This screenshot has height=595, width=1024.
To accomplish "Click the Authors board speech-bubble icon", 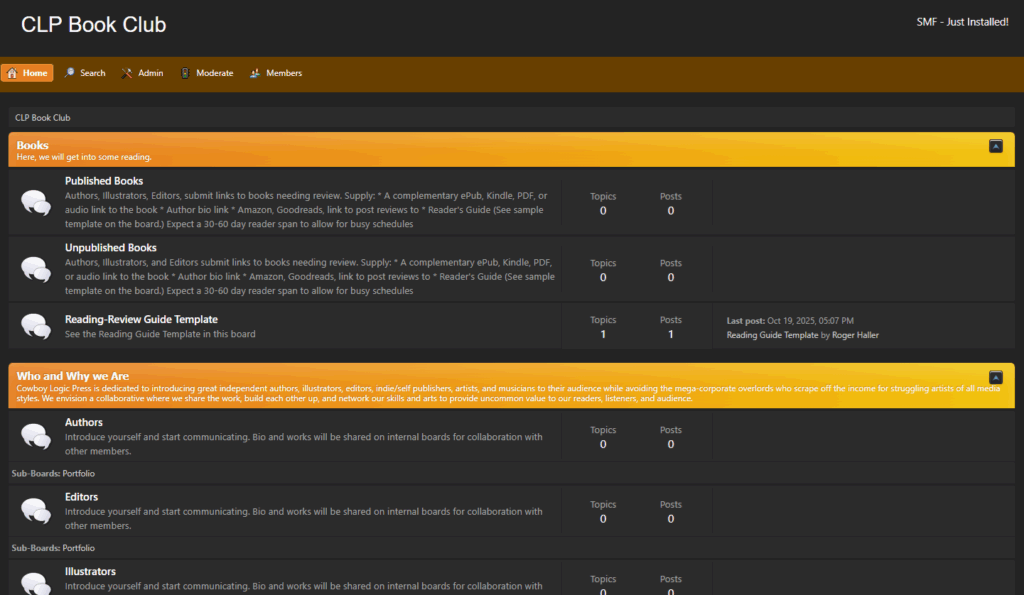I will [36, 436].
